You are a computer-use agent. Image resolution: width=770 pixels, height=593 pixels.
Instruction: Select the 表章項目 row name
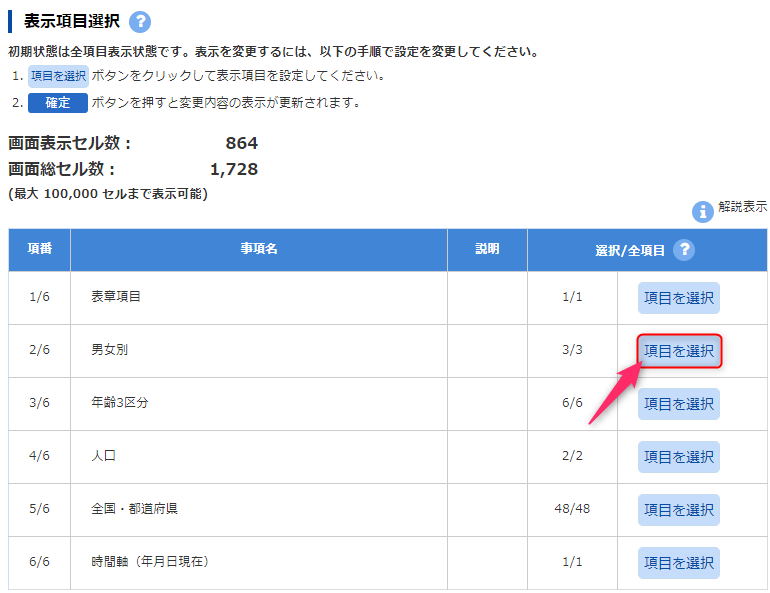coord(116,296)
